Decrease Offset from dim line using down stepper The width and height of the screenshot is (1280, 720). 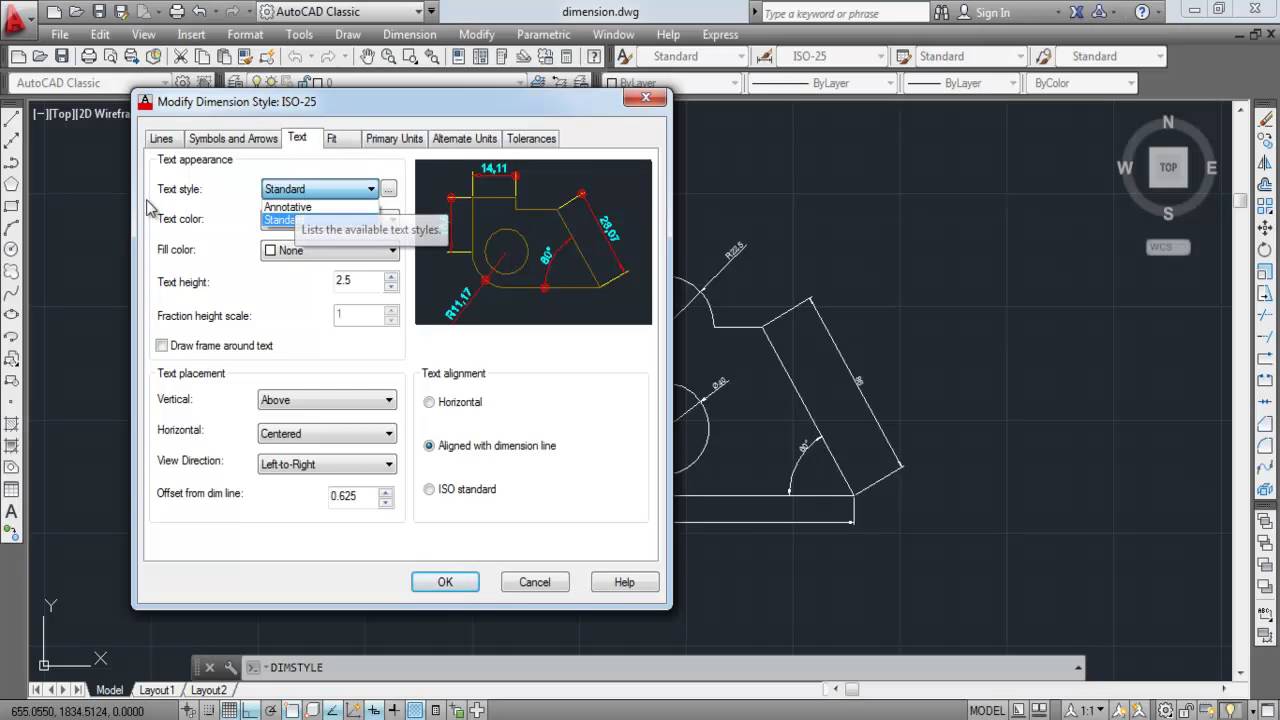pos(386,501)
